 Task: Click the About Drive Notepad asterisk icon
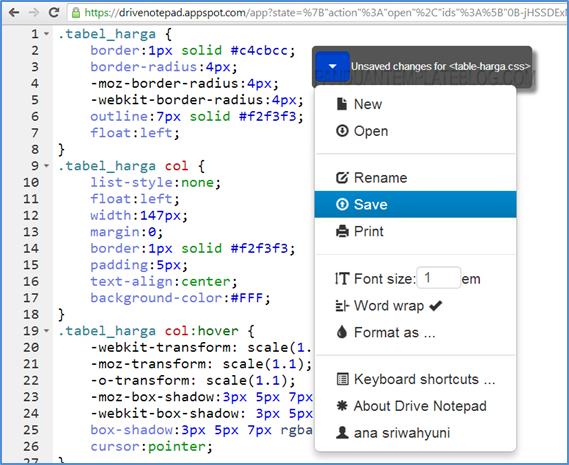[342, 406]
